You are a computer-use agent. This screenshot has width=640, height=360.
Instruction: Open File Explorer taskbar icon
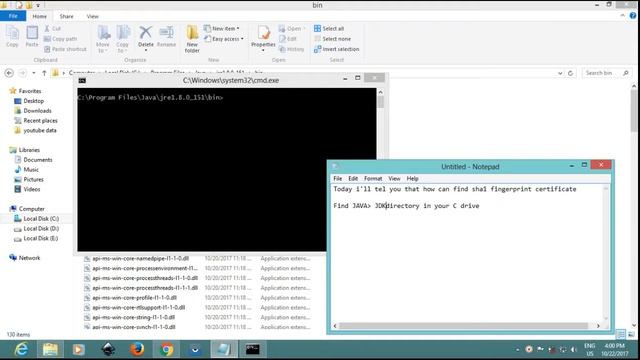tap(50, 349)
